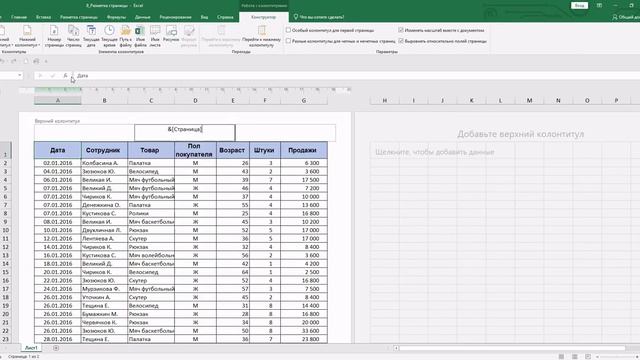640x360 pixels.
Task: Click the right header section box
Action: (x=285, y=133)
